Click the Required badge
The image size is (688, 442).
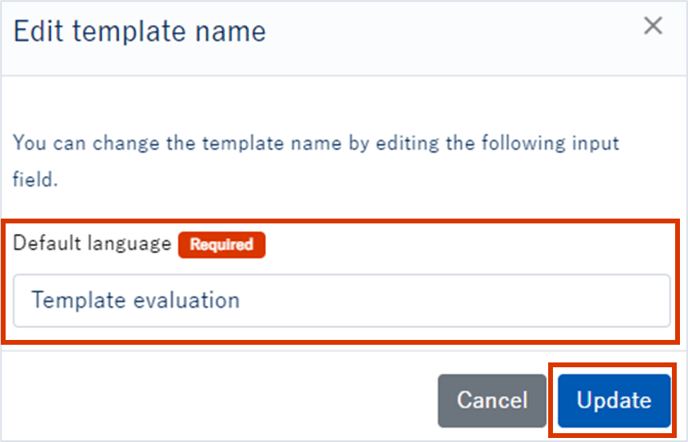click(221, 245)
